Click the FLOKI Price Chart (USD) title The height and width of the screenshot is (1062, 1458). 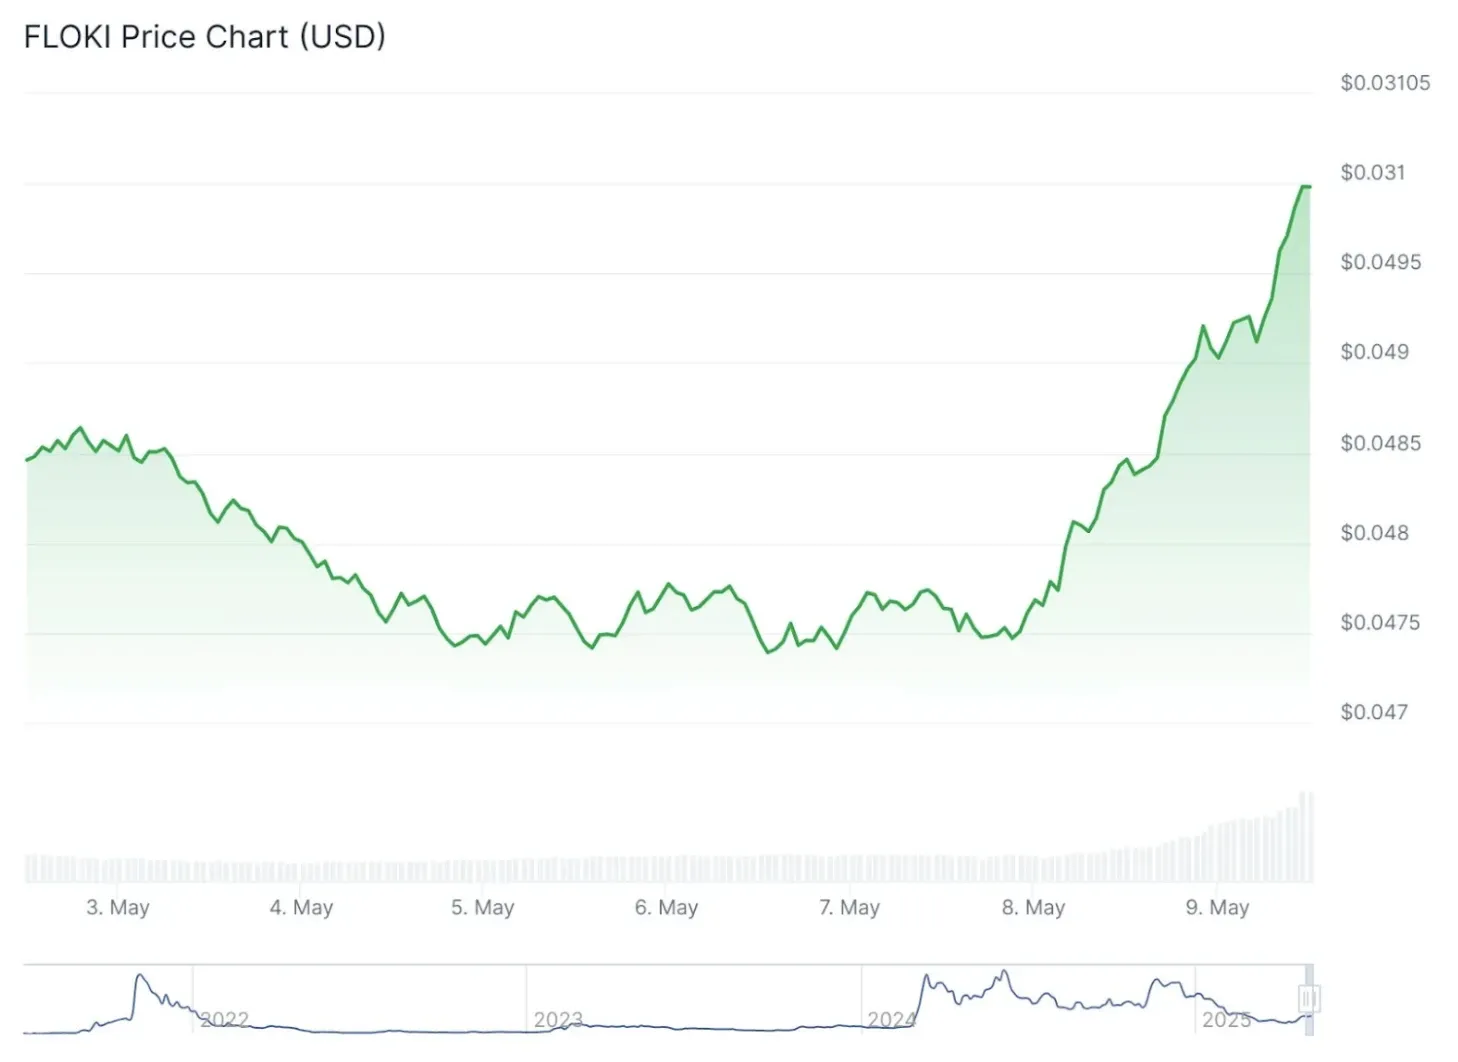pos(204,37)
